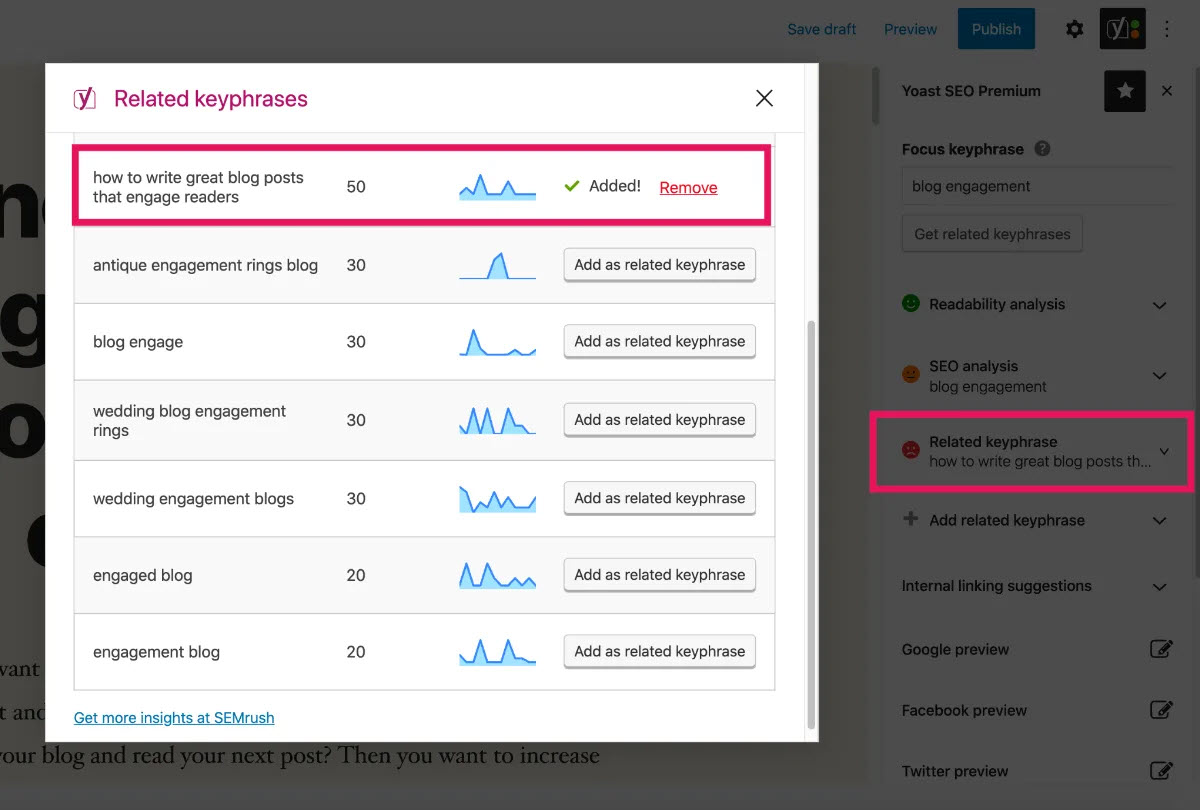Click the sidebar's vertical scrollbar
Image resolution: width=1200 pixels, height=810 pixels.
(x=875, y=95)
